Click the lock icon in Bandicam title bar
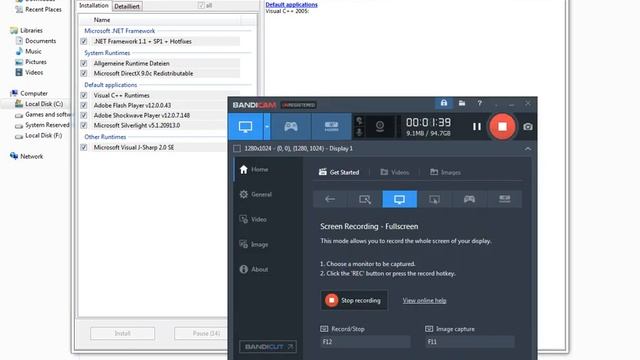This screenshot has width=640, height=360. [444, 103]
